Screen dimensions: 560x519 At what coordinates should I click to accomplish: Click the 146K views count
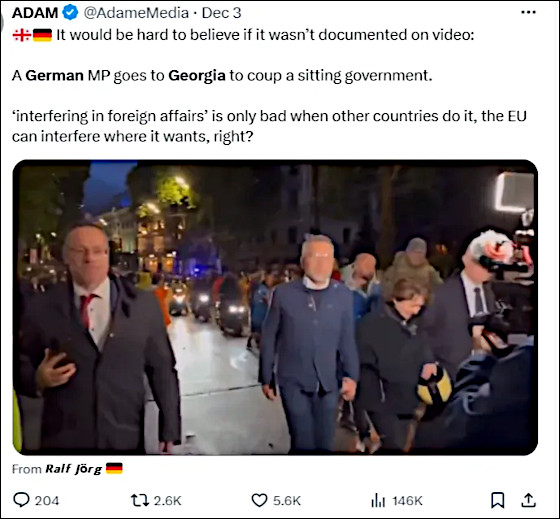pos(408,501)
